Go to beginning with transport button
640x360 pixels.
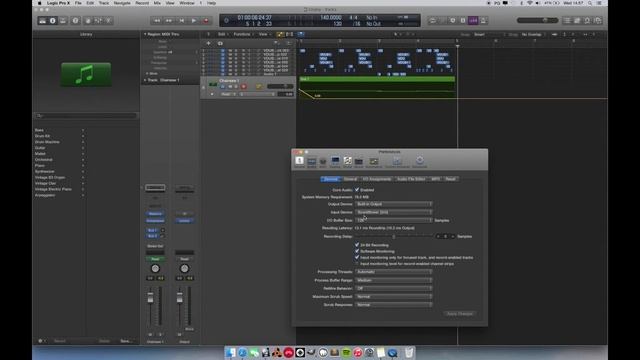(182, 20)
